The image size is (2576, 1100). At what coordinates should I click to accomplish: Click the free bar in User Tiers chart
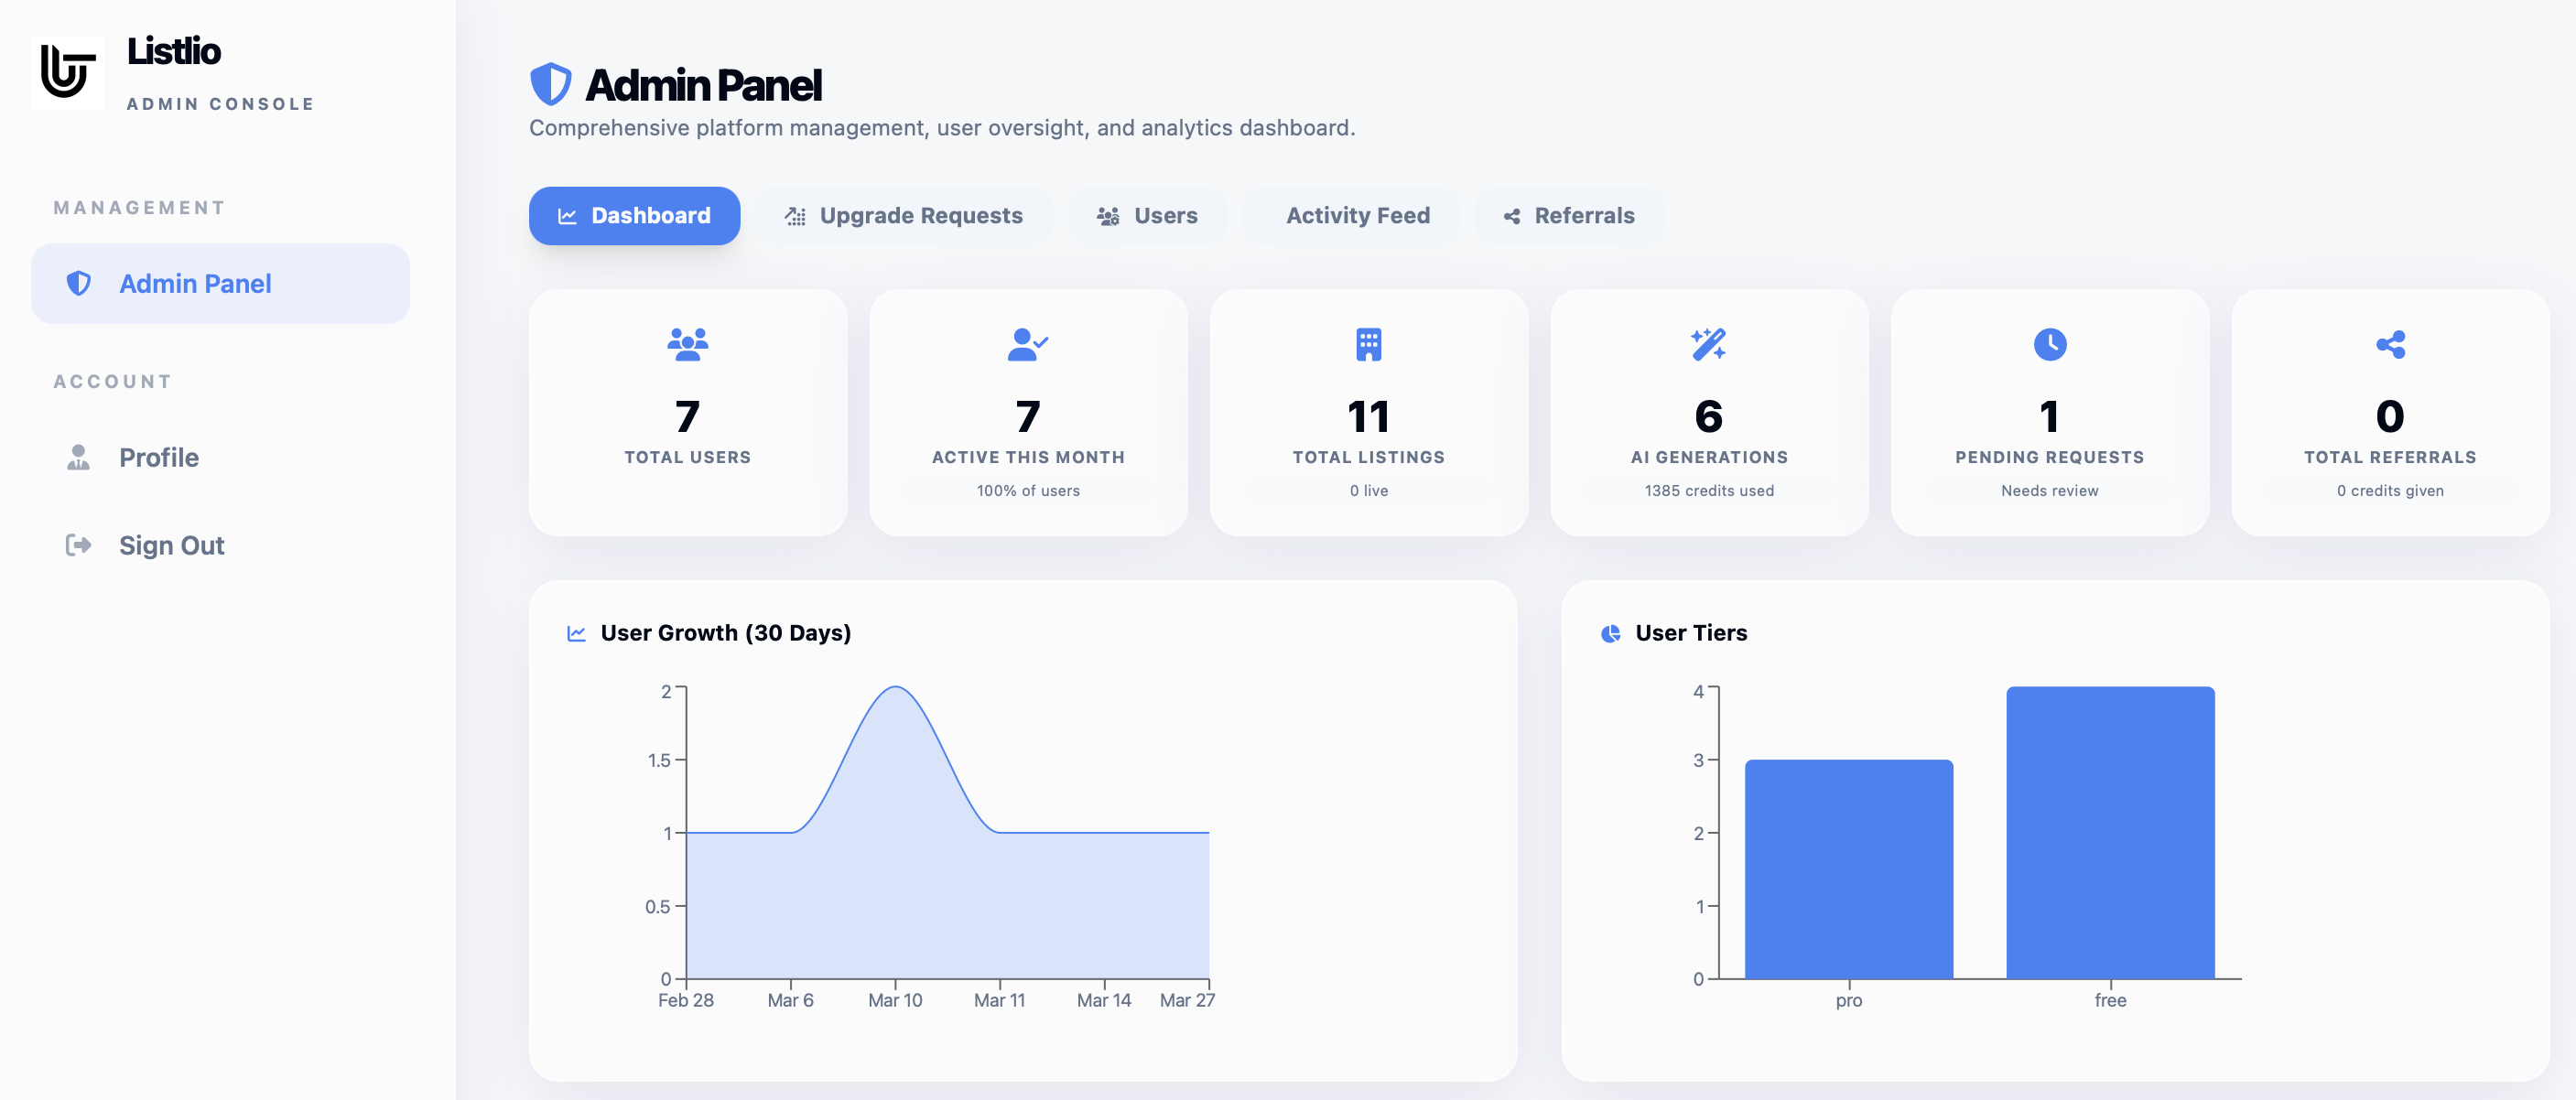pos(2110,832)
